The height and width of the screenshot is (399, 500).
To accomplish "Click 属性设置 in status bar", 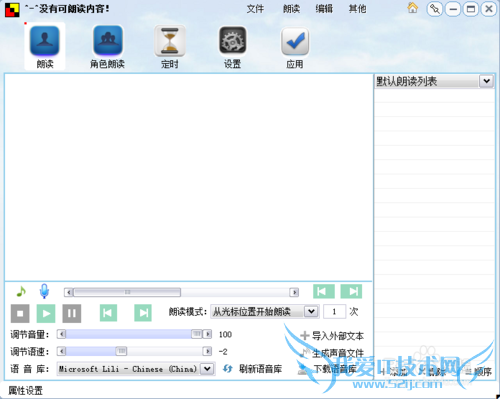I will click(x=26, y=390).
